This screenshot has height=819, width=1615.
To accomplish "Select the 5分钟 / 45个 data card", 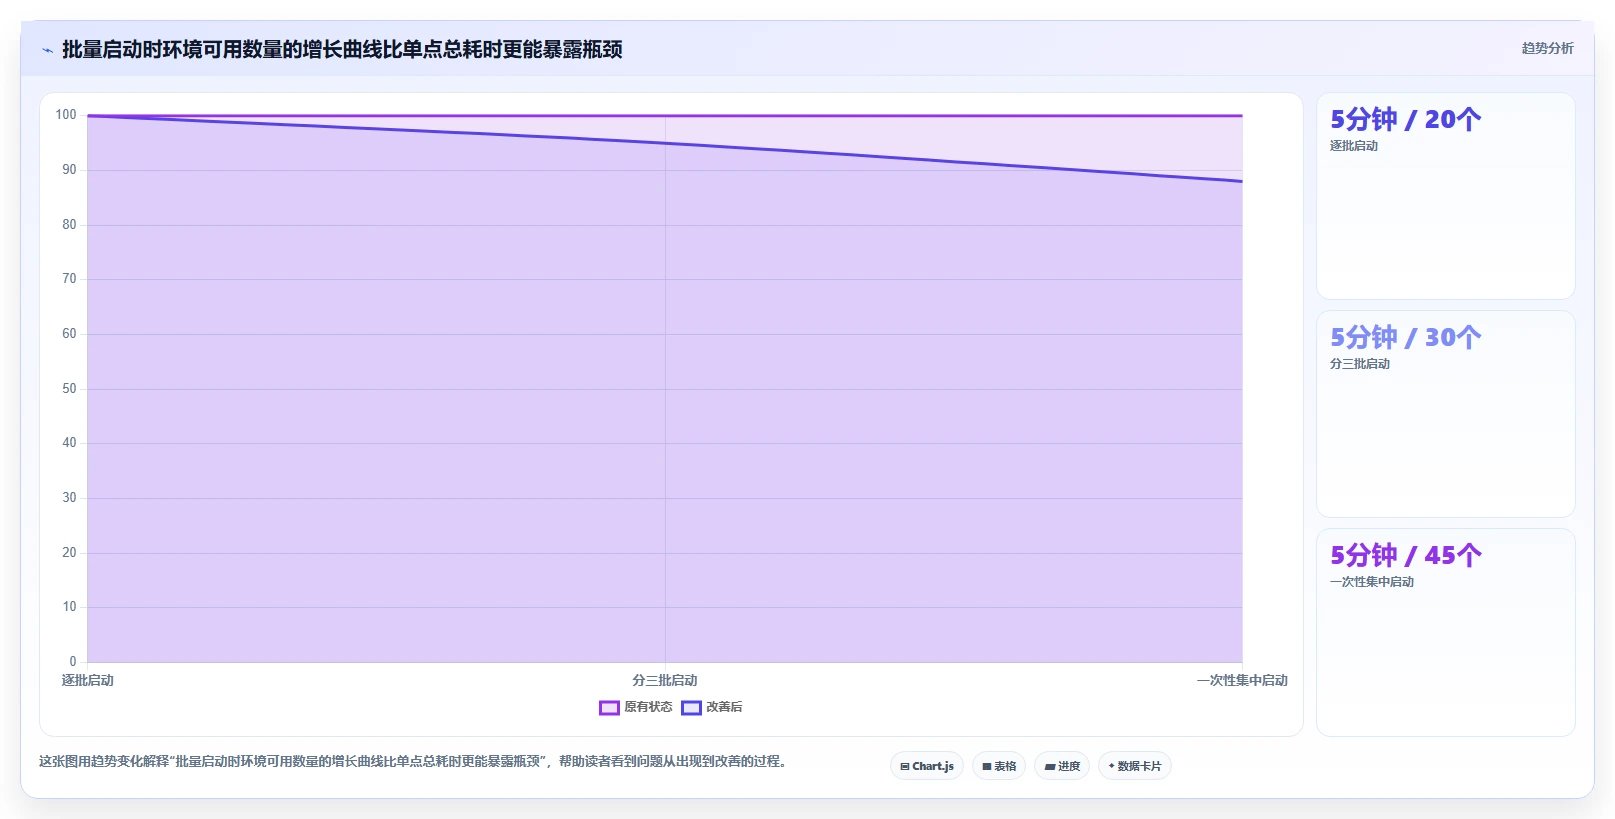I will [1445, 632].
